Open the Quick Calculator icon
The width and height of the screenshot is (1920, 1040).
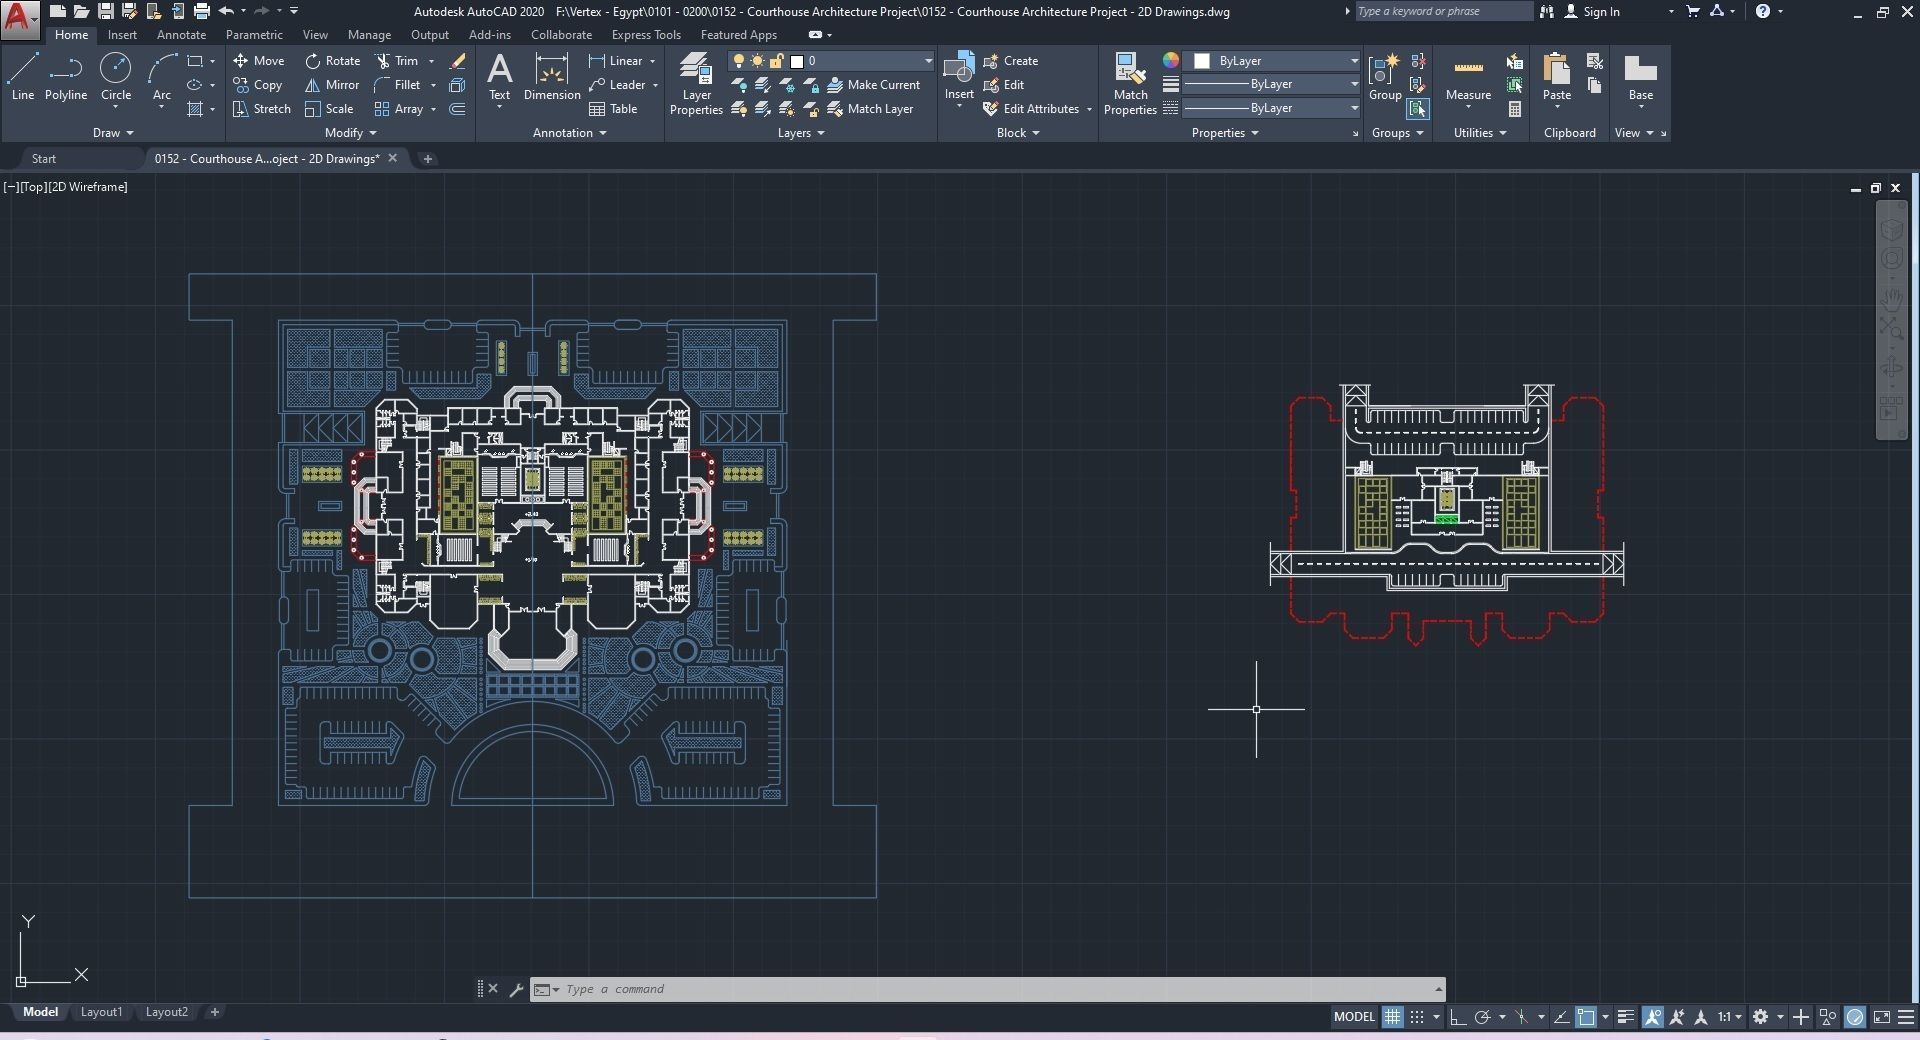[1515, 109]
